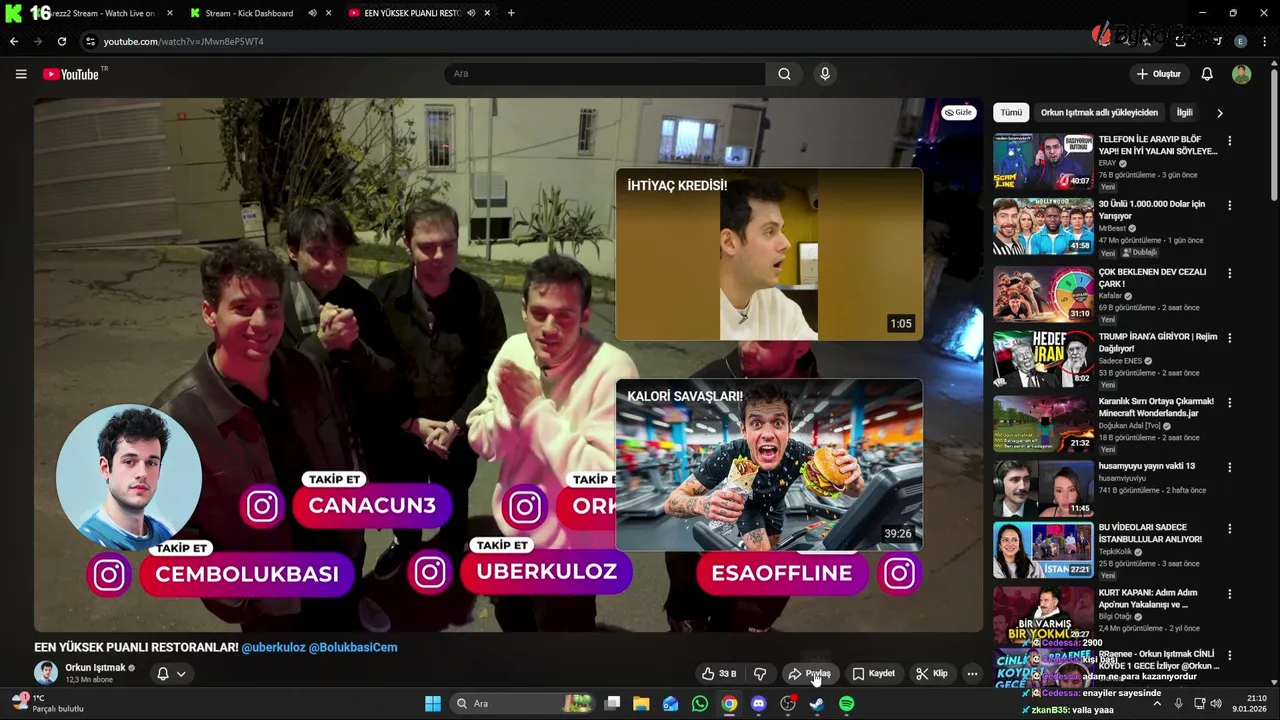Hide end screen cards with Gizle
The width and height of the screenshot is (1280, 720).
click(x=958, y=112)
